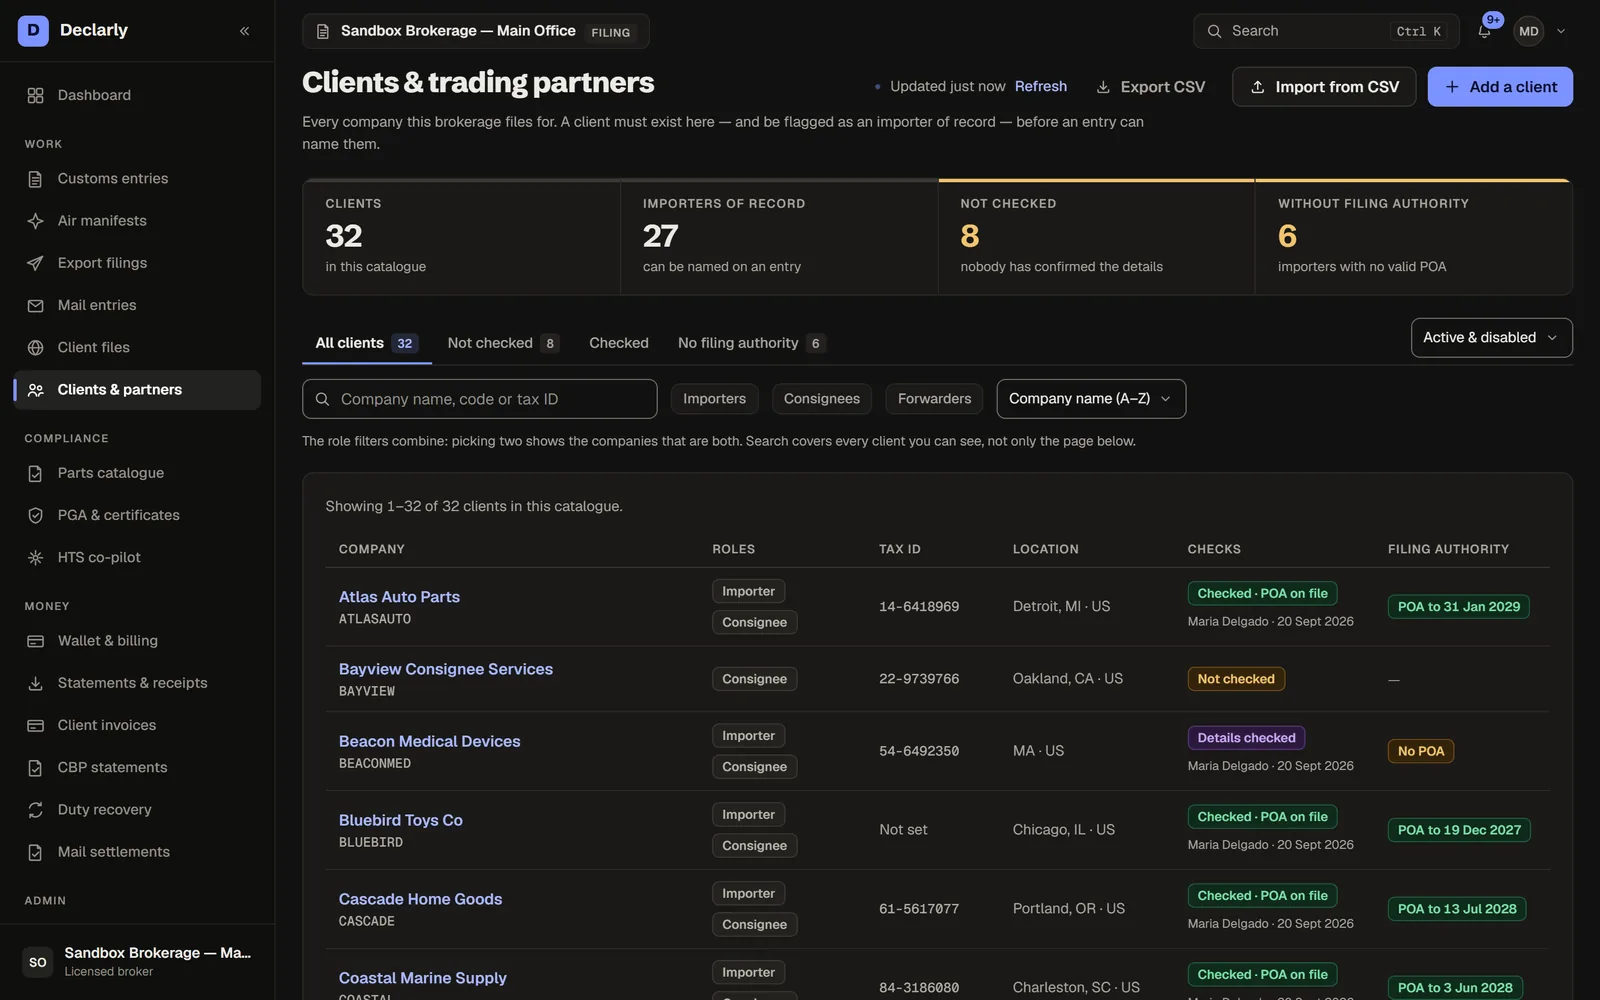Click the Air manifests sparkle icon
Image resolution: width=1600 pixels, height=1000 pixels.
pos(36,221)
